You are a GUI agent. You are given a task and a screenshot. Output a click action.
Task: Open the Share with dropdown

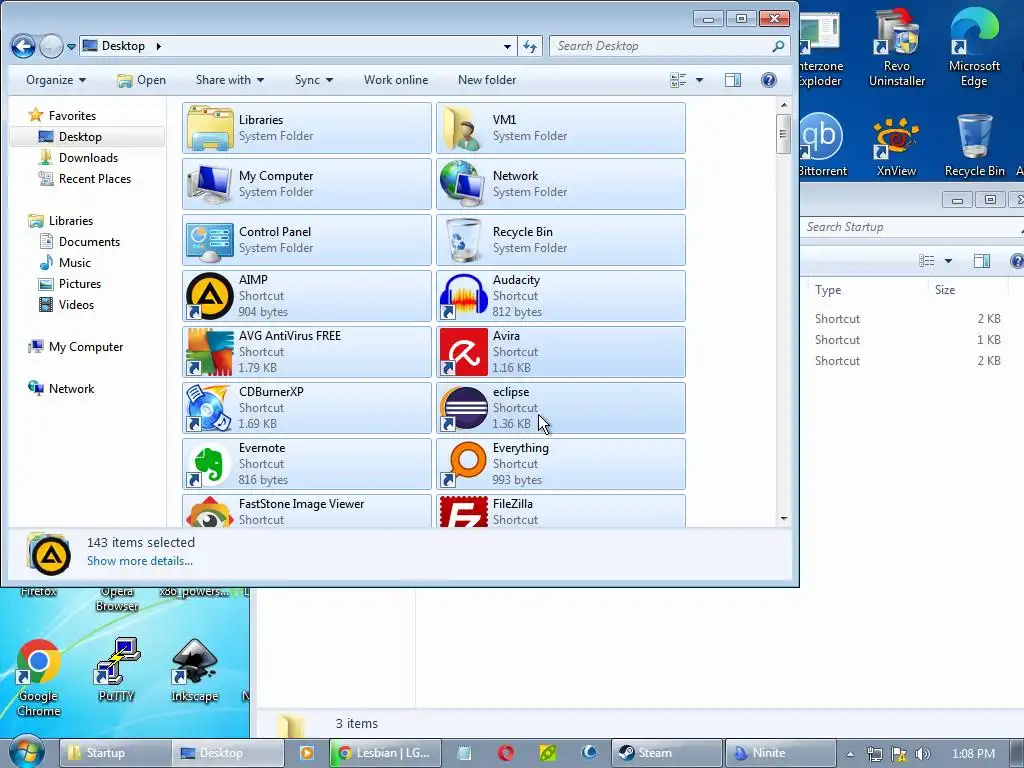tap(230, 80)
